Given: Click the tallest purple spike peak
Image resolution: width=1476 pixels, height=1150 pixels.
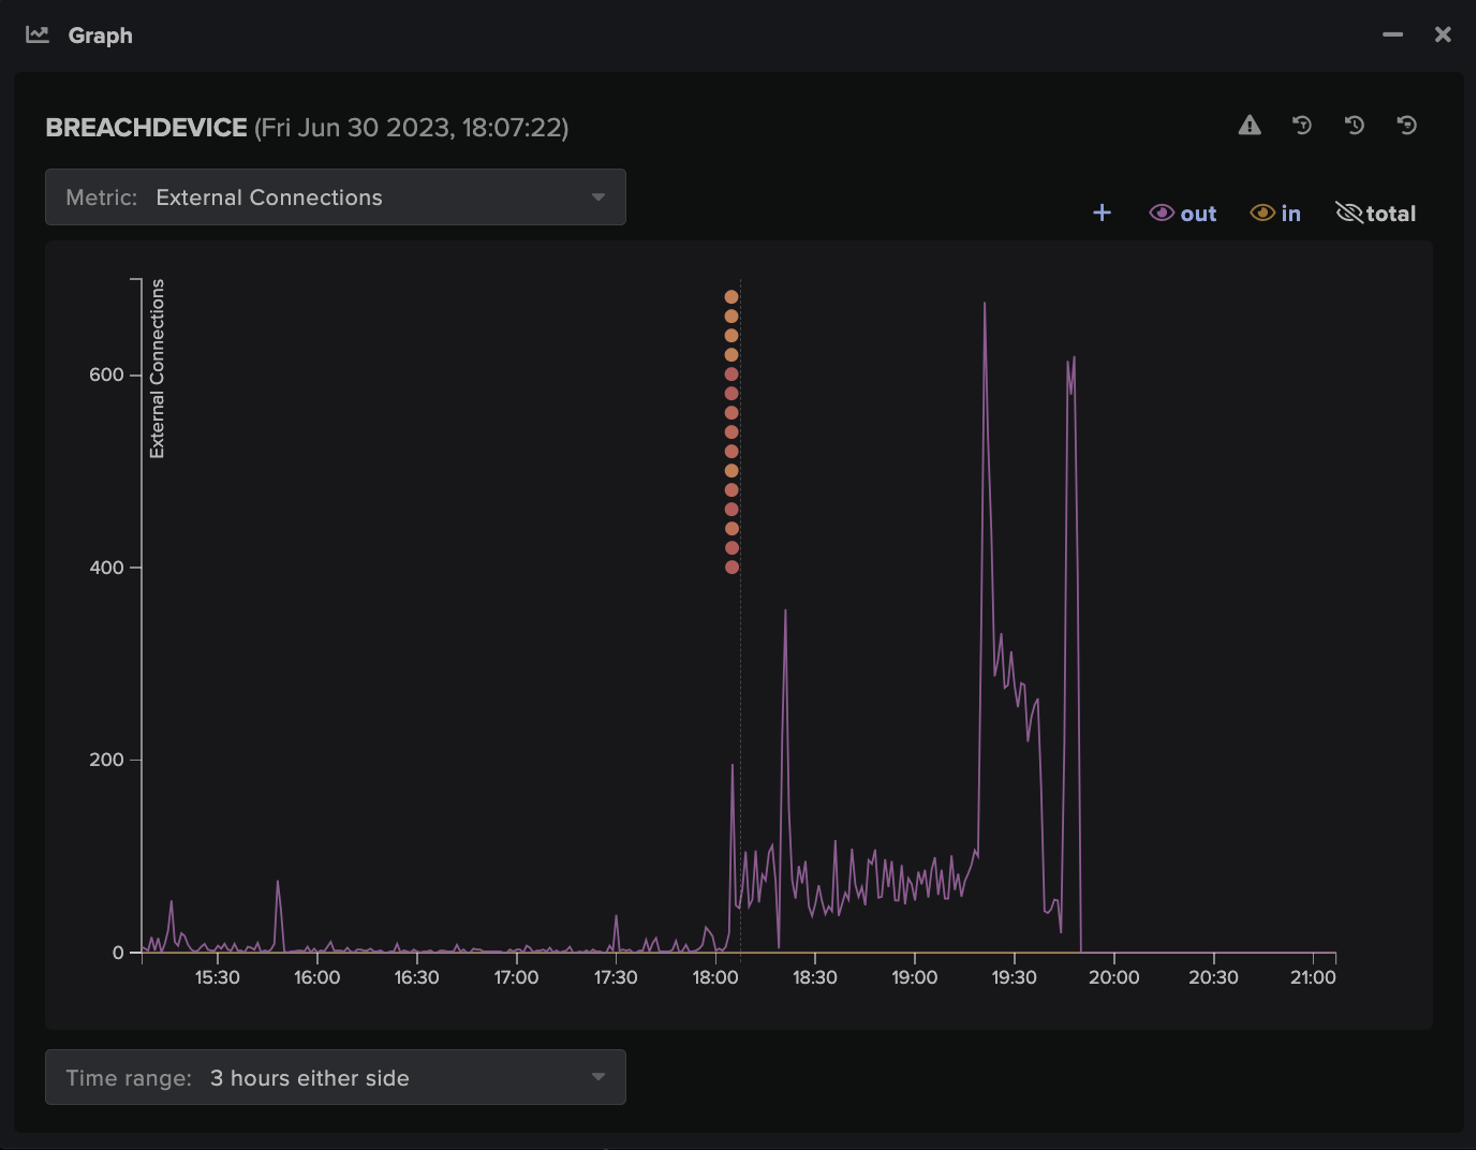Looking at the screenshot, I should 984,304.
